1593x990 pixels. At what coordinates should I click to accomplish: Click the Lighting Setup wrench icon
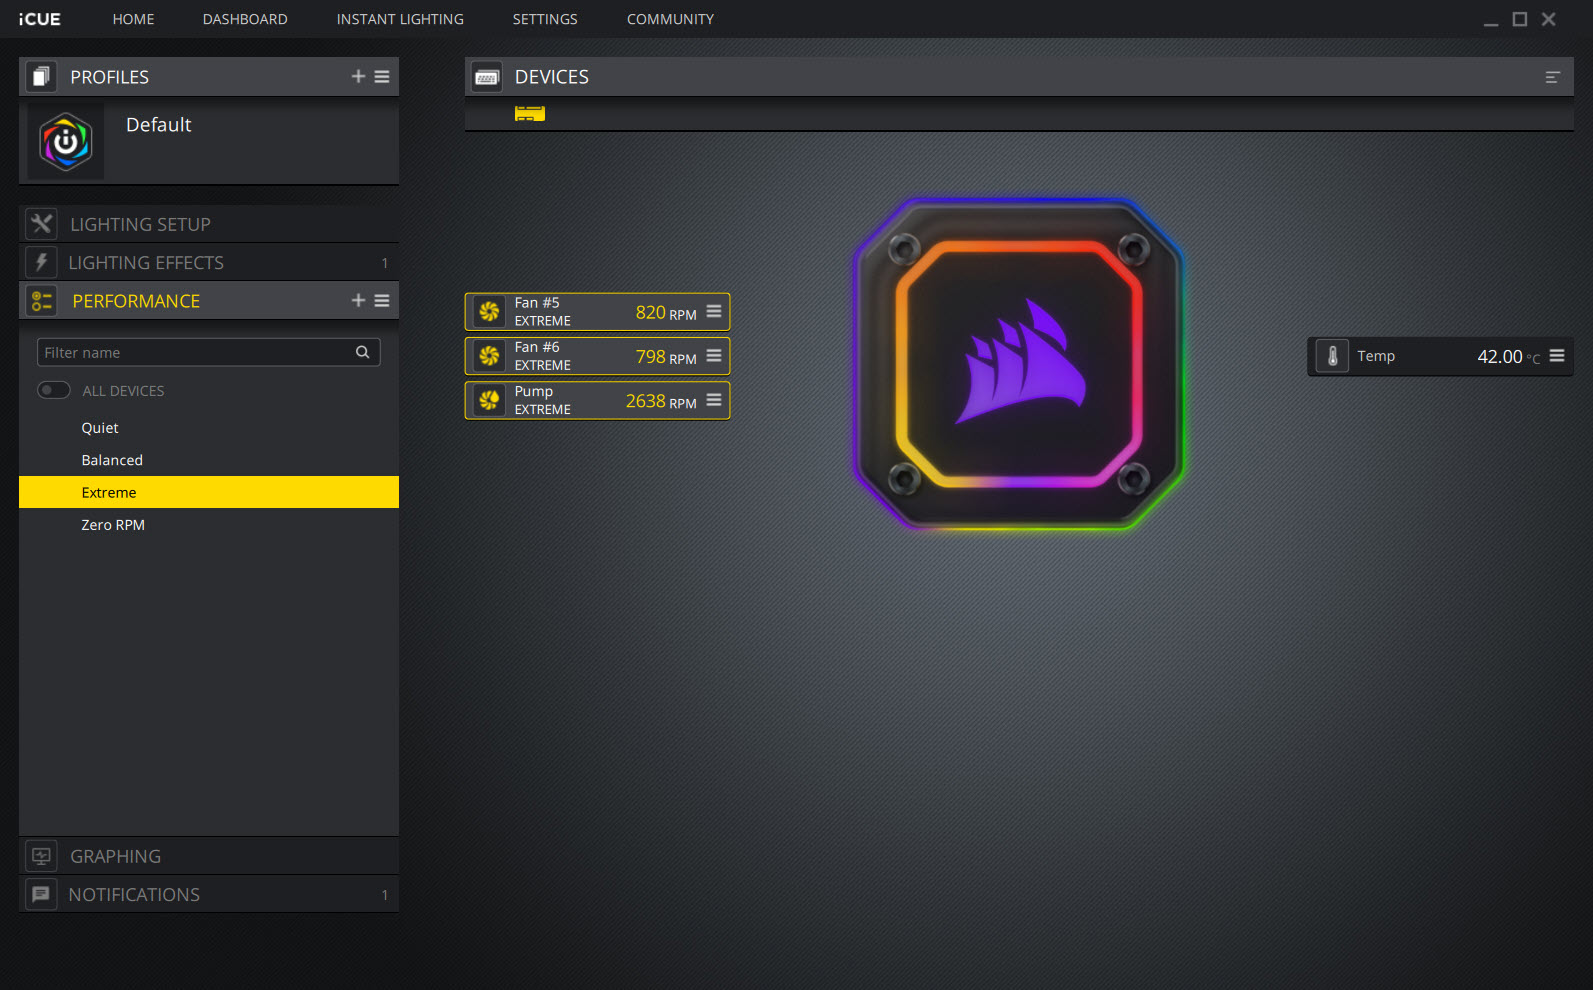[x=41, y=224]
